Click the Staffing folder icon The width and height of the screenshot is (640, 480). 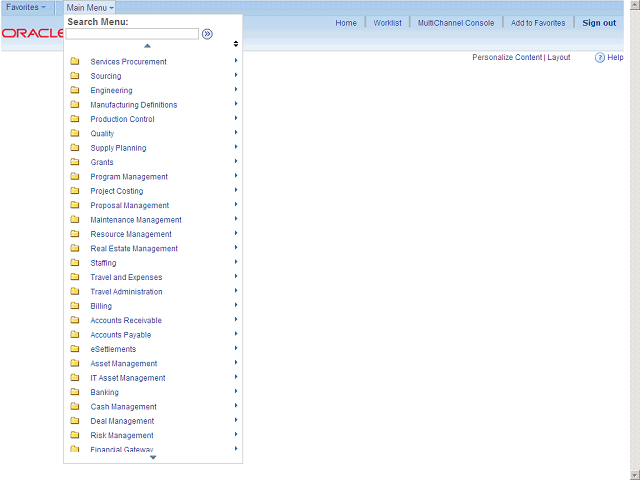pos(75,262)
